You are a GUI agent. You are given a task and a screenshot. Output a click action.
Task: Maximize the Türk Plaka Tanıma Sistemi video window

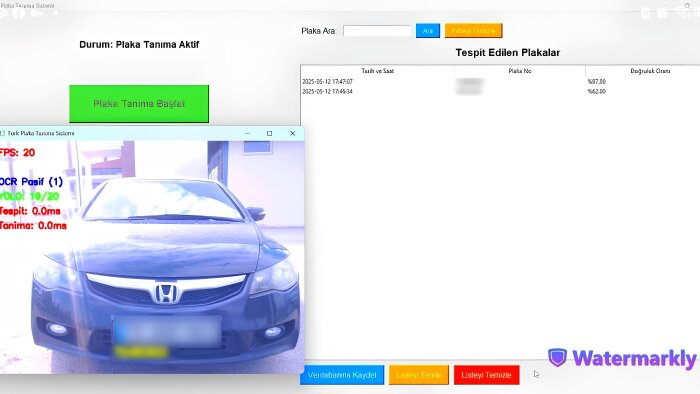coord(270,133)
